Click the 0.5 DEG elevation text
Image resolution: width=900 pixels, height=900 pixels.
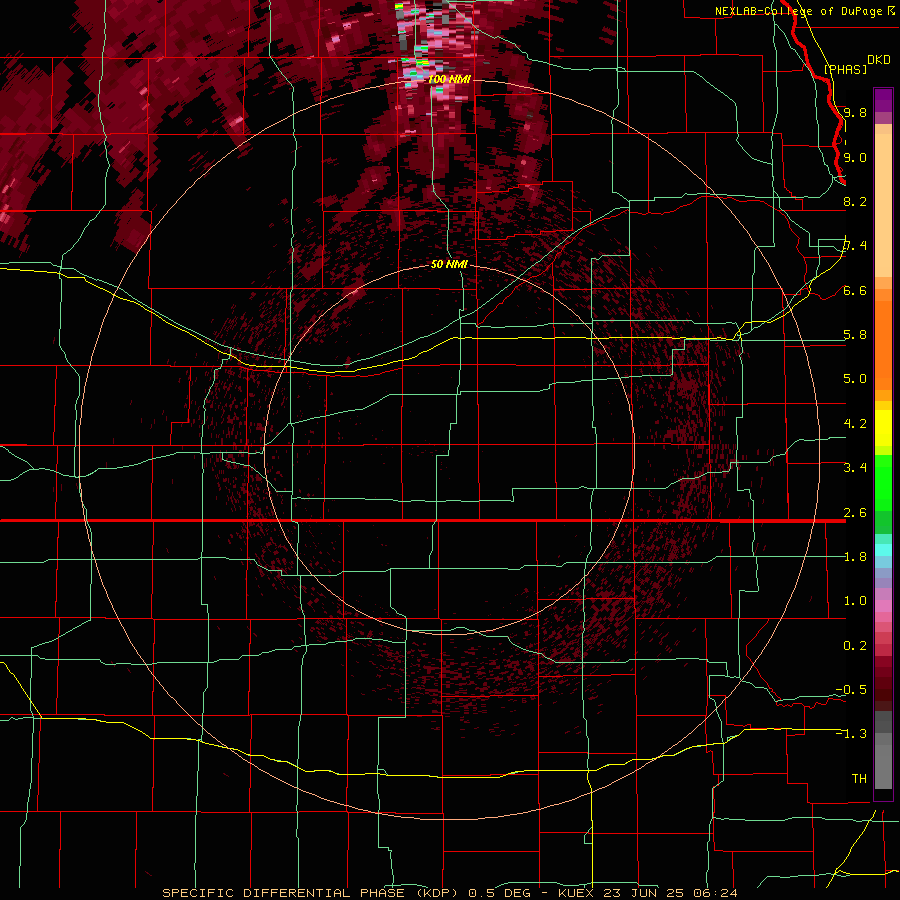coord(498,893)
